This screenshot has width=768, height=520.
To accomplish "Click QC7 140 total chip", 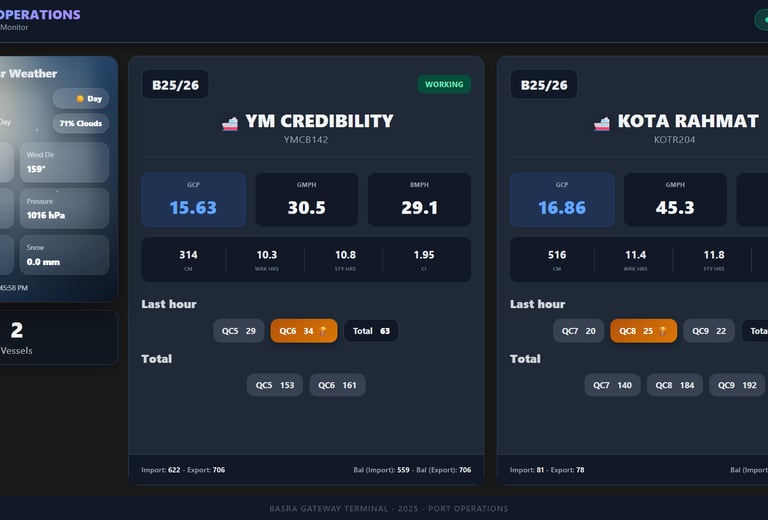I will tap(612, 385).
